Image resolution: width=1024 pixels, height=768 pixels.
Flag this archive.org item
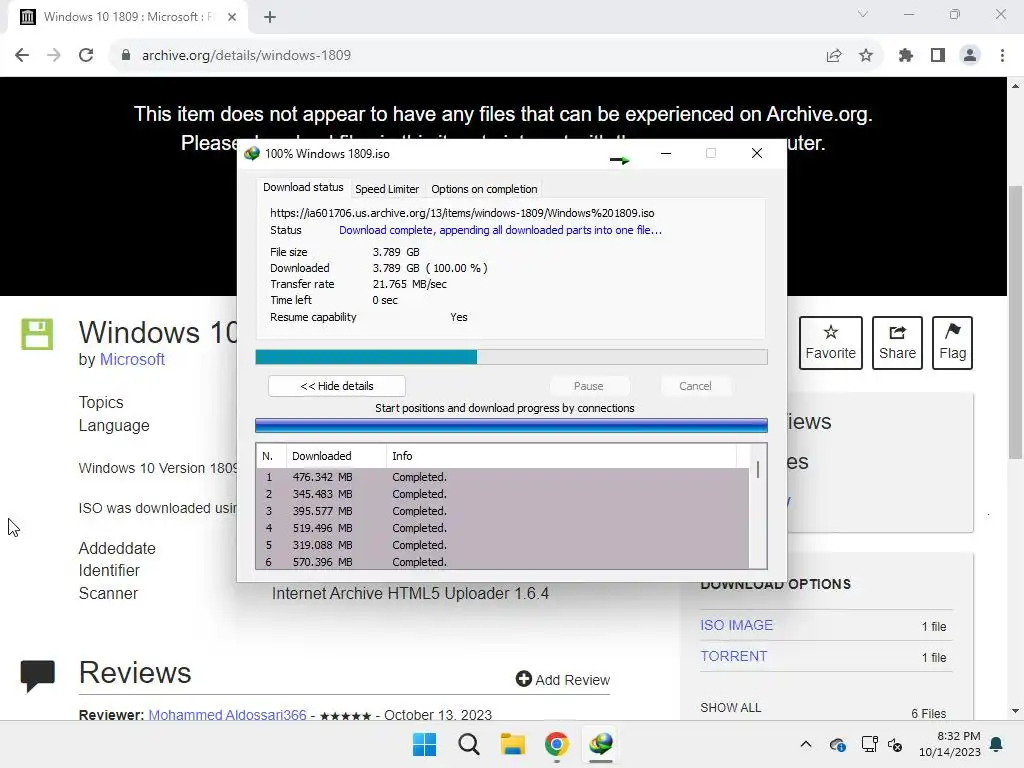[x=952, y=343]
